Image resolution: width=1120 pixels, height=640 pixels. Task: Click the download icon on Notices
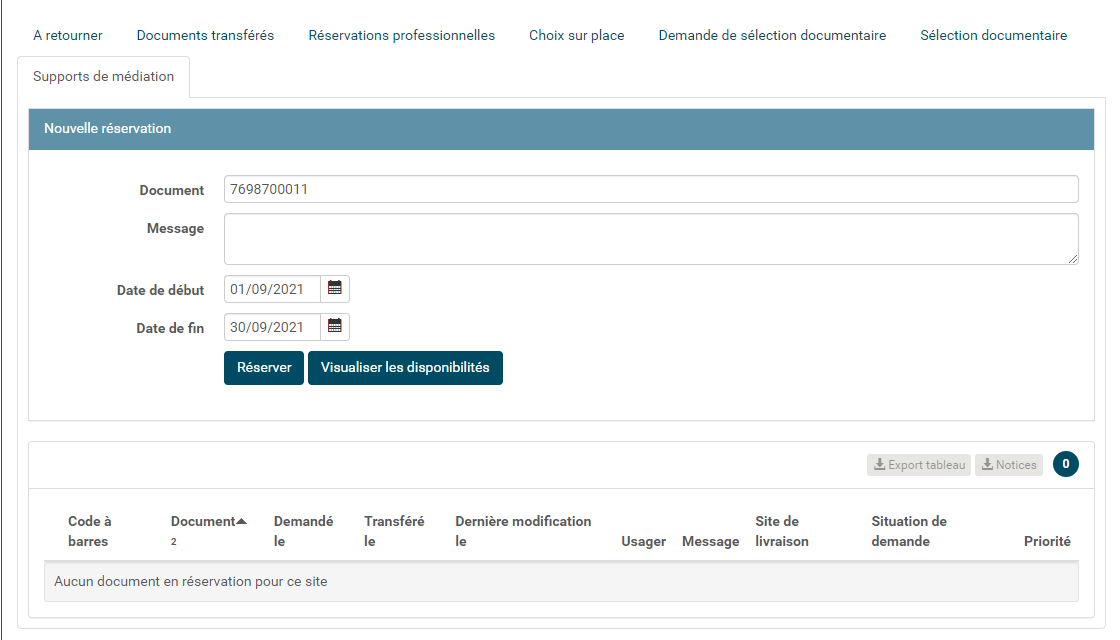[987, 464]
